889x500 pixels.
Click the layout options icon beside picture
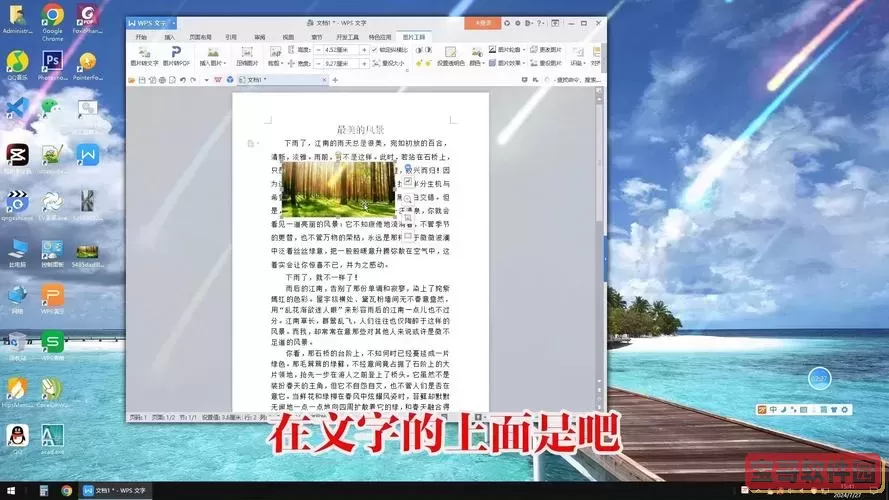tap(408, 181)
